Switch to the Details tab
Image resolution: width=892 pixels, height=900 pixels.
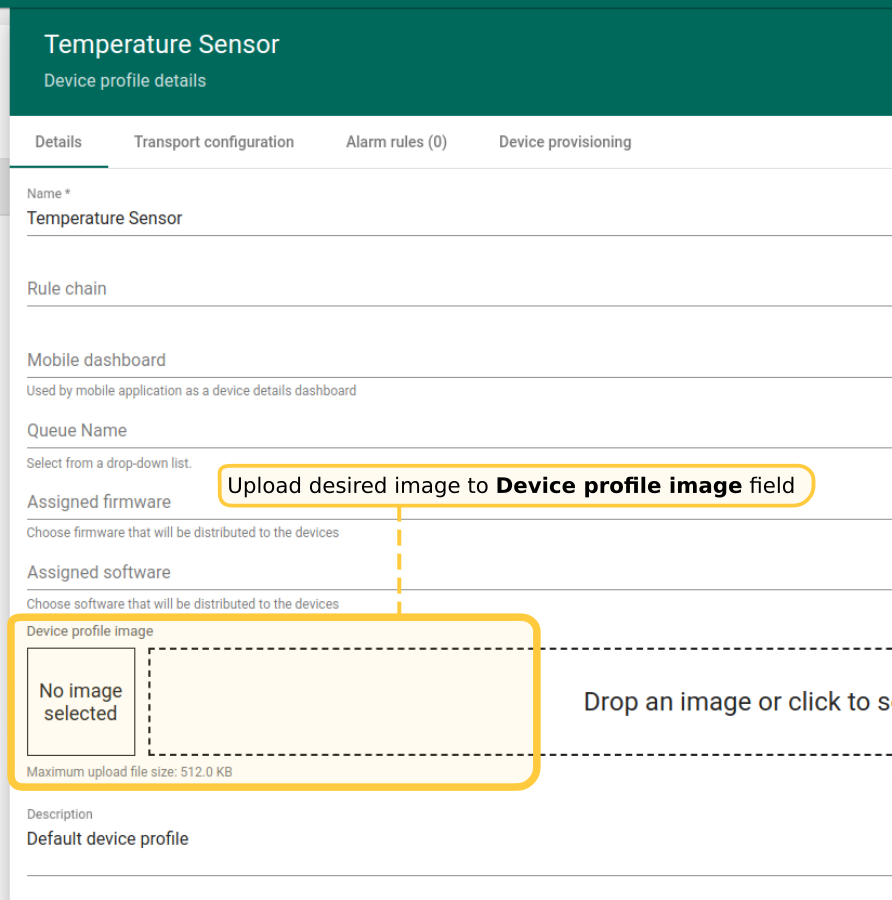58,142
